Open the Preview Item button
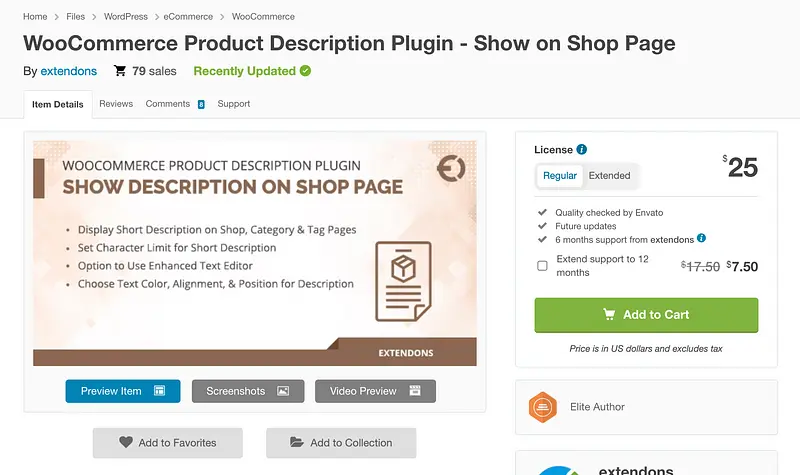The image size is (800, 475). pos(123,391)
